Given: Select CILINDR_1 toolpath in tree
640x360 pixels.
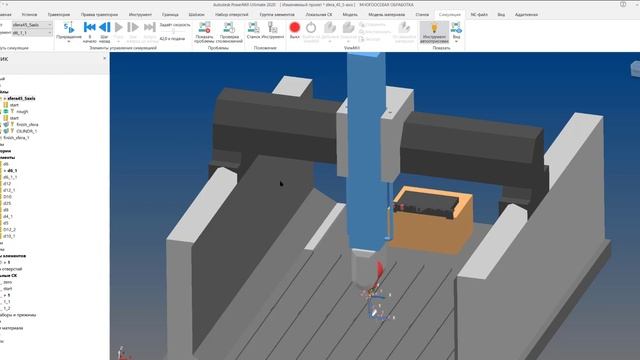Looking at the screenshot, I should [27, 131].
